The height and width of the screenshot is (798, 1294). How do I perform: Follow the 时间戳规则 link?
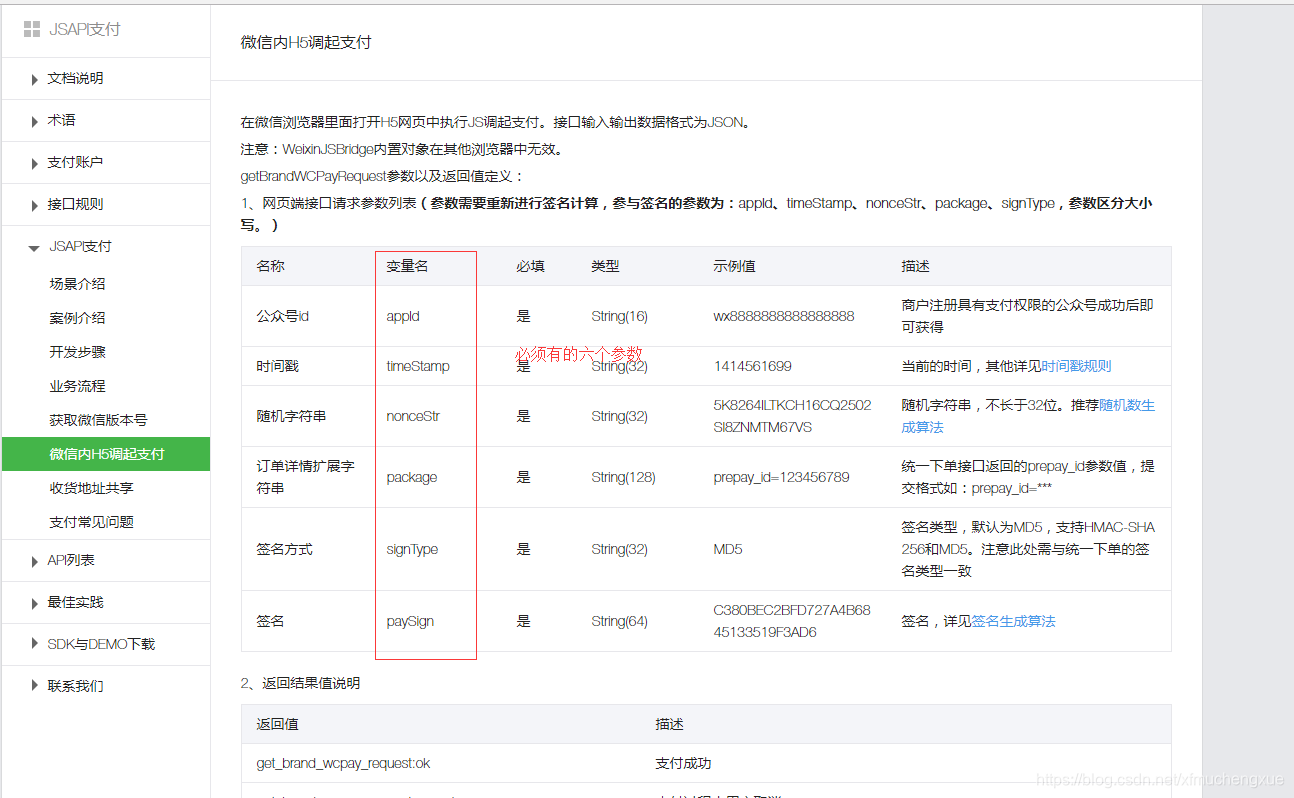1076,366
